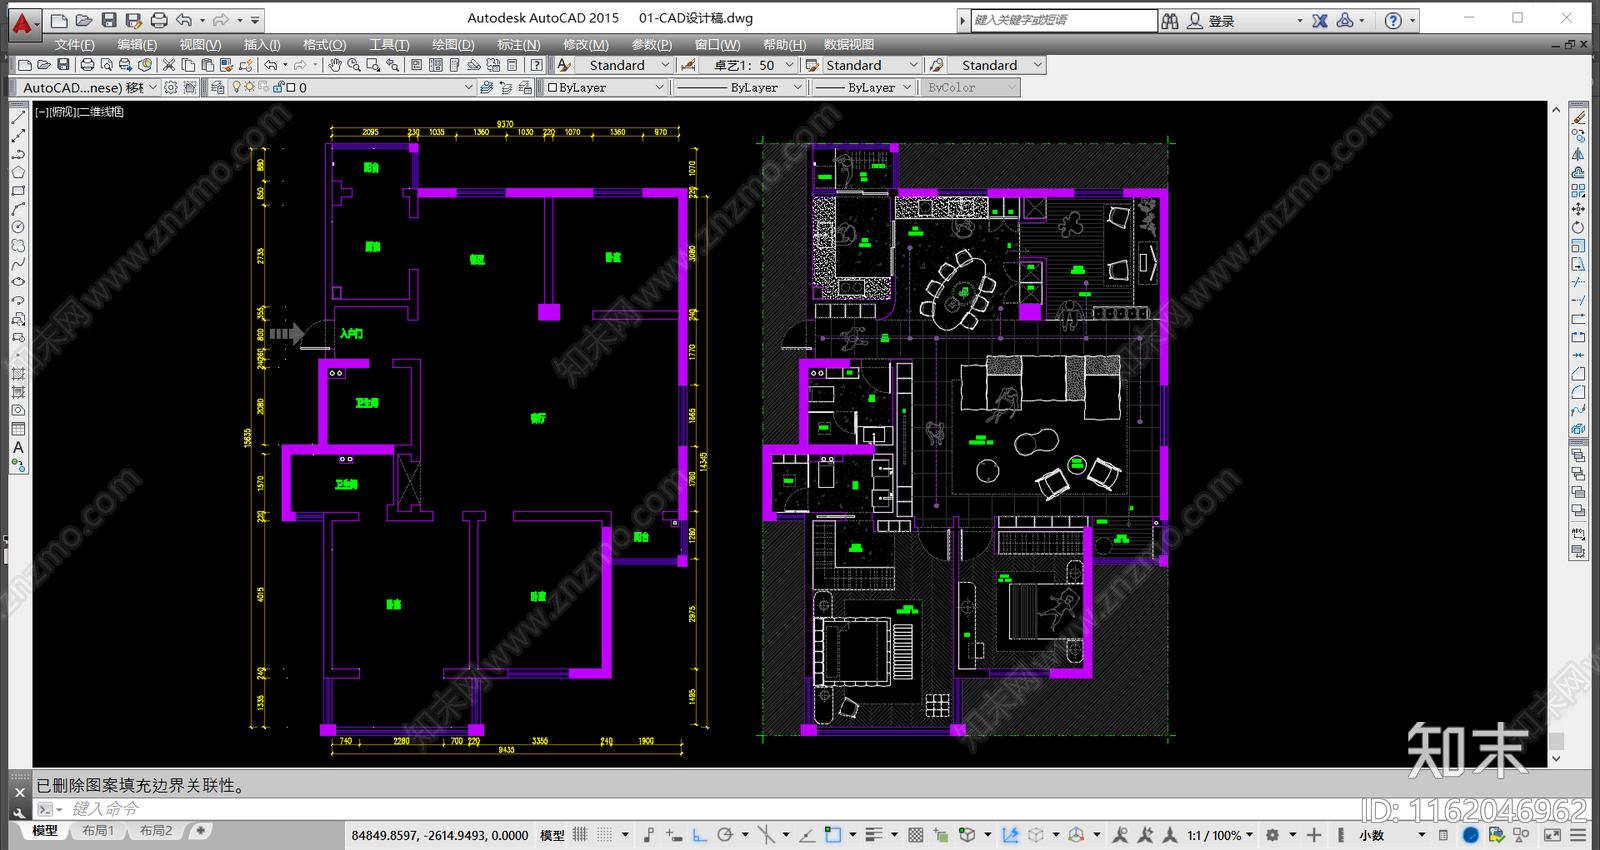Select the Erase tool in modify toolbar
Screen dimensions: 1600x850
(x=1579, y=117)
